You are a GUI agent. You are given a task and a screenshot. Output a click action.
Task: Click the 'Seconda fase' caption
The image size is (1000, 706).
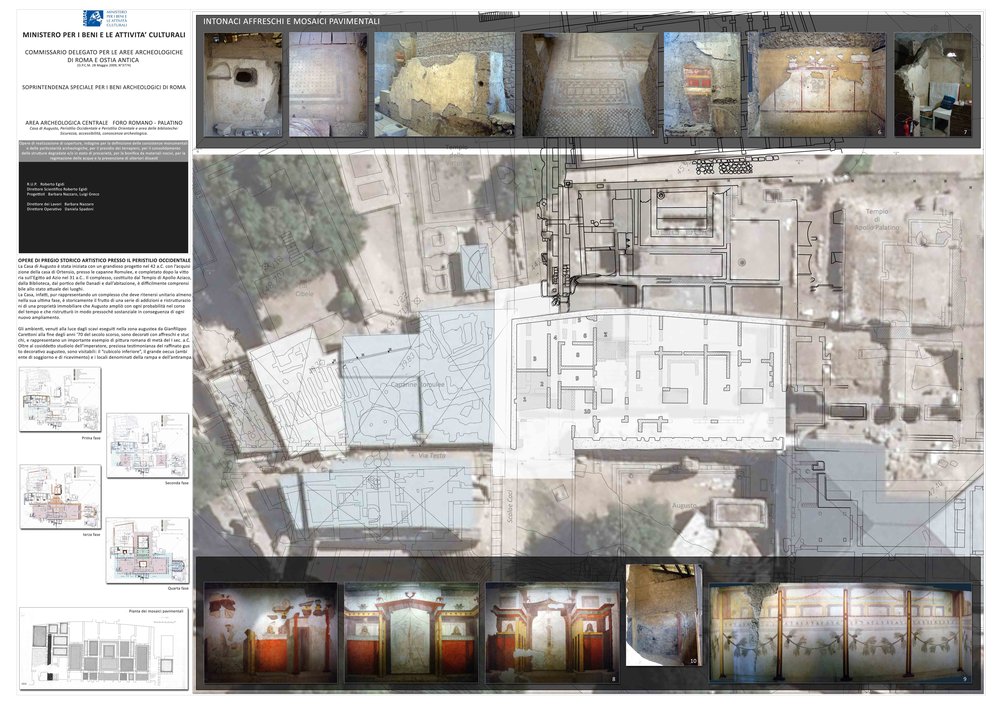click(x=177, y=483)
